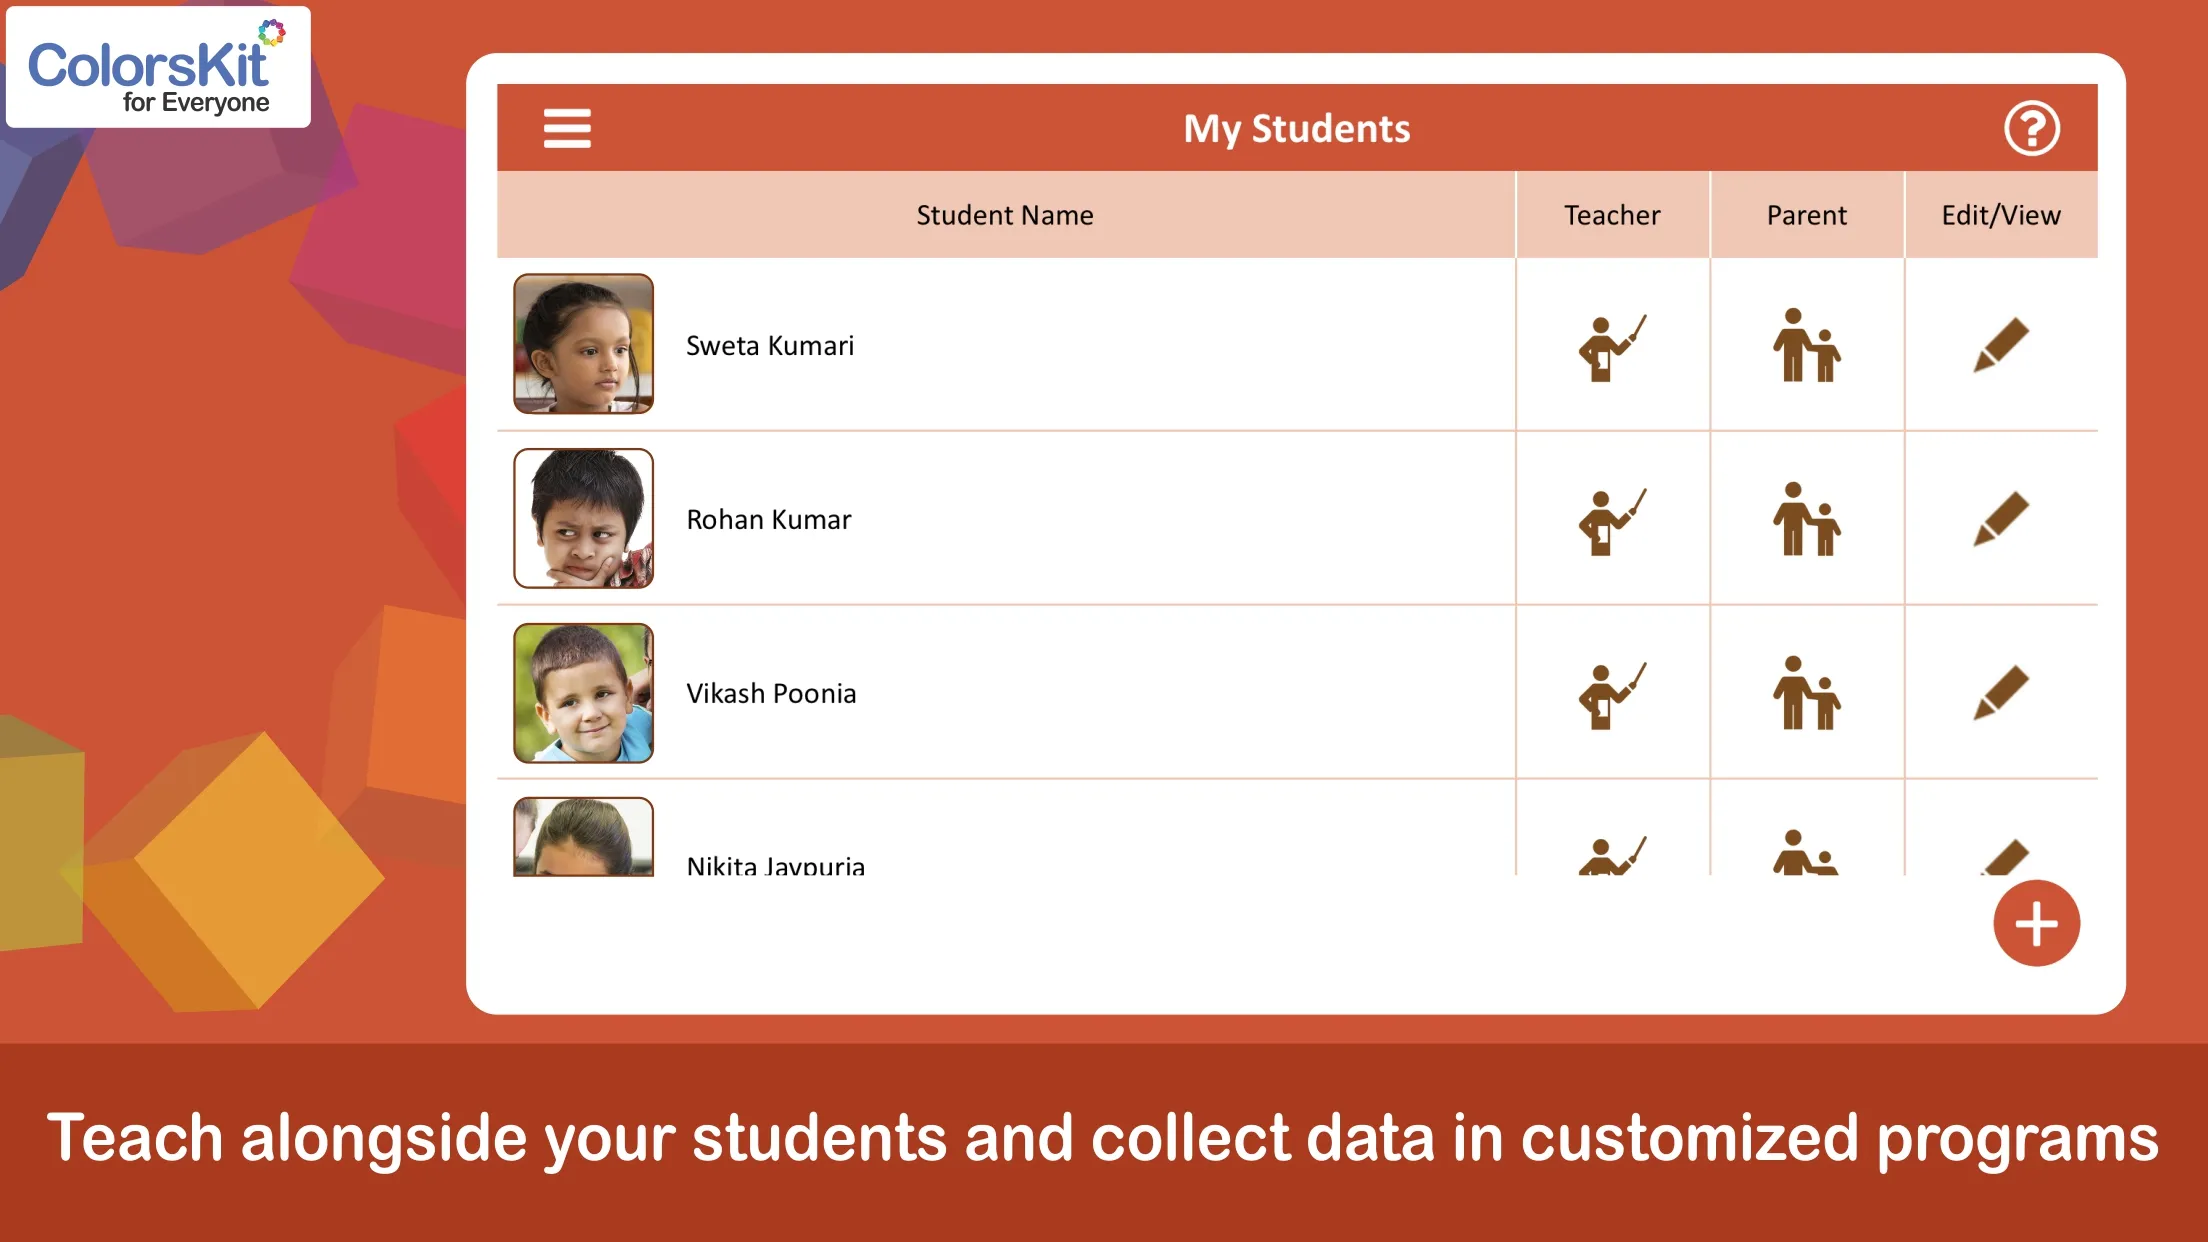Open teacher mode for Sweta Kumari
This screenshot has width=2208, height=1242.
[1611, 347]
